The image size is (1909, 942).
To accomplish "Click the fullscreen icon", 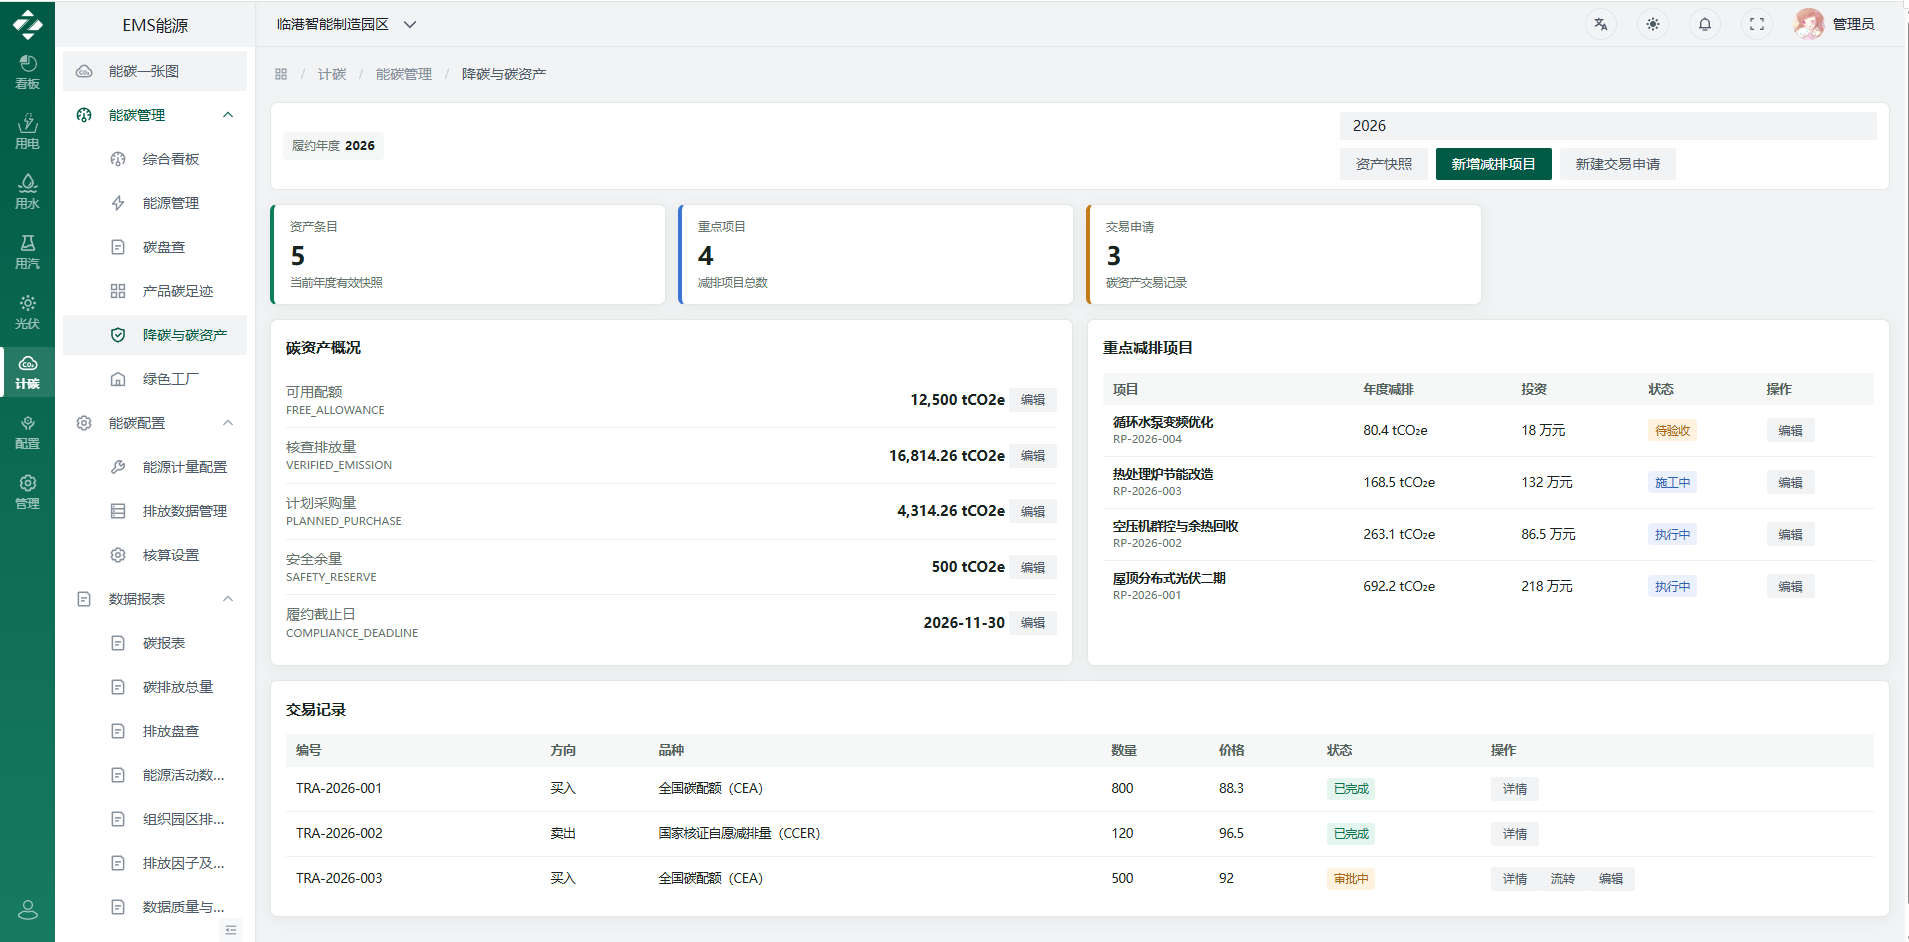I will click(1757, 24).
